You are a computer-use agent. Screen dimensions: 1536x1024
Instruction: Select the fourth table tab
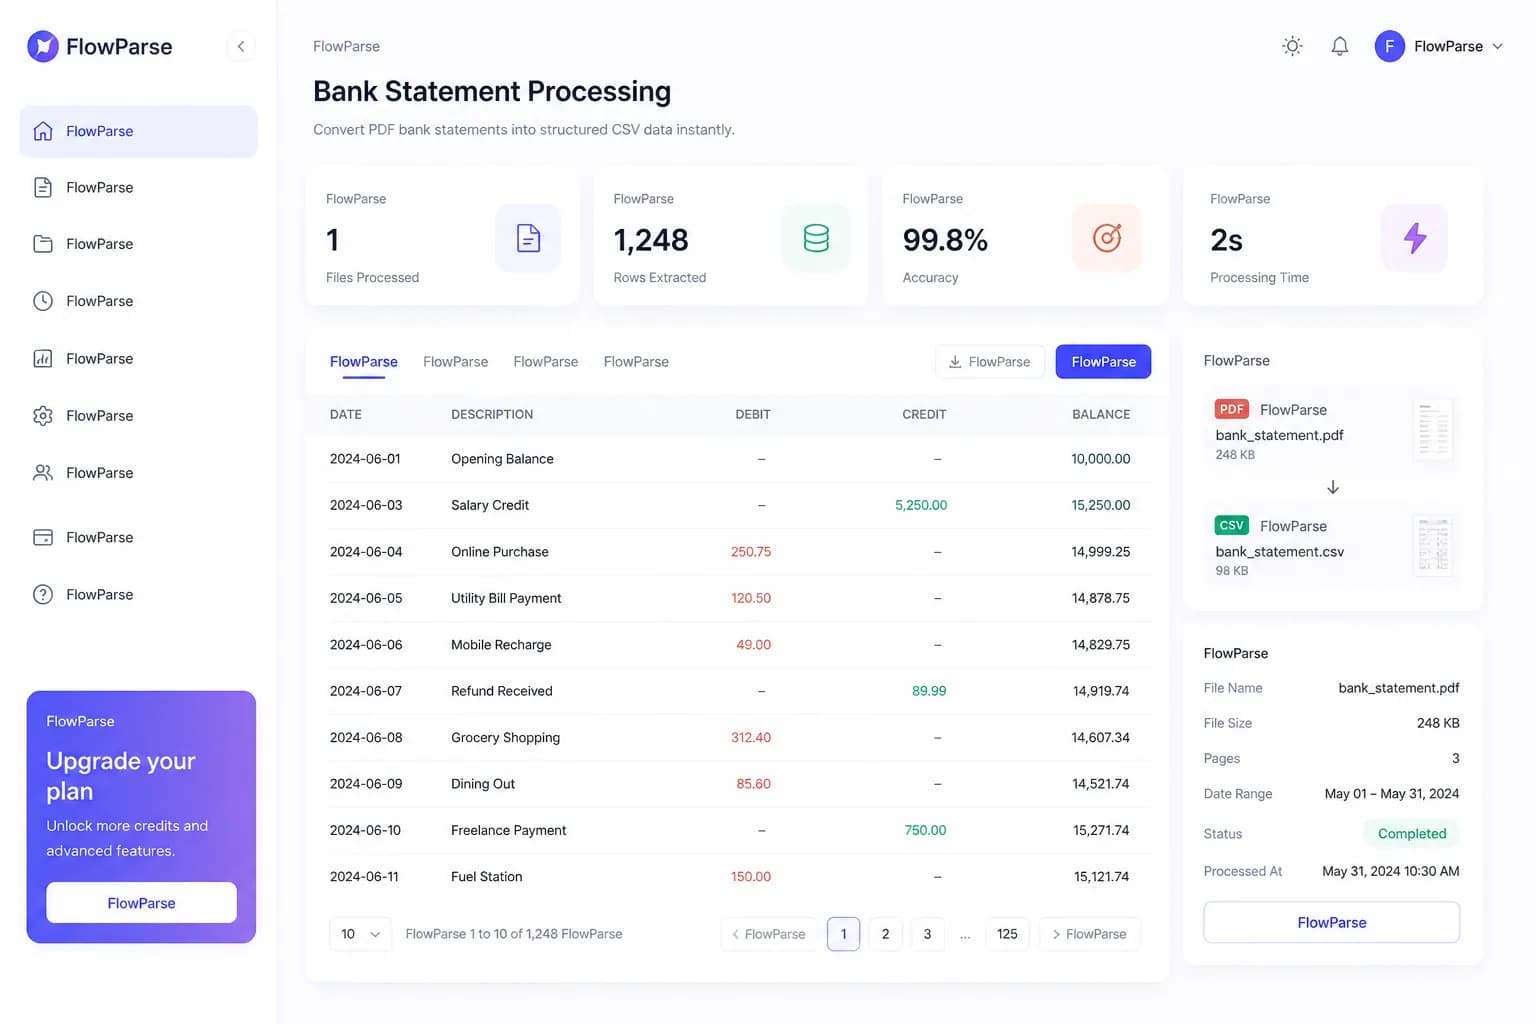(636, 362)
